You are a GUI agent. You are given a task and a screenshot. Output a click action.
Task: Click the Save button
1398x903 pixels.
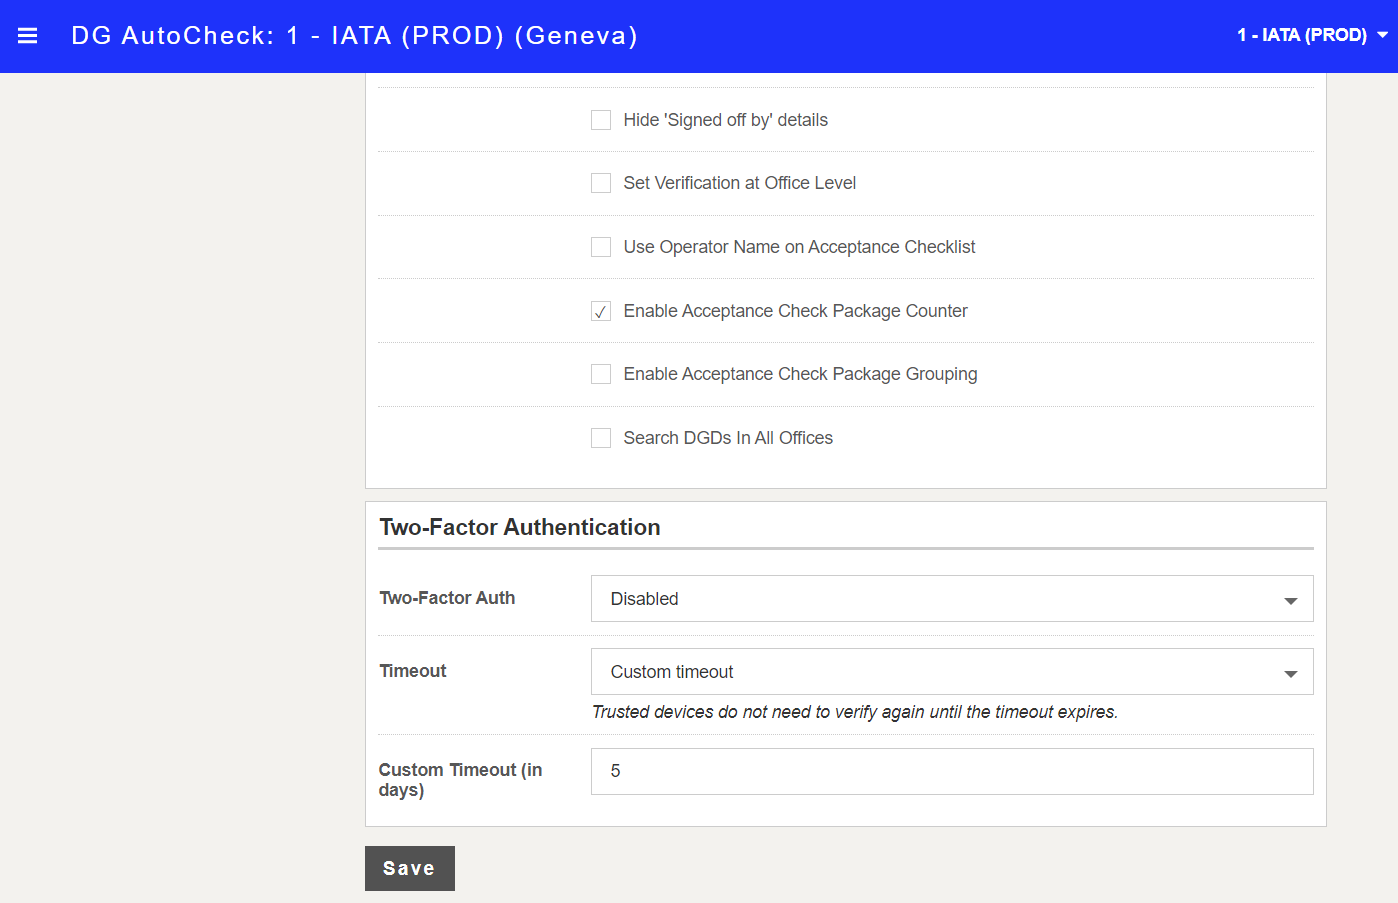pyautogui.click(x=410, y=868)
